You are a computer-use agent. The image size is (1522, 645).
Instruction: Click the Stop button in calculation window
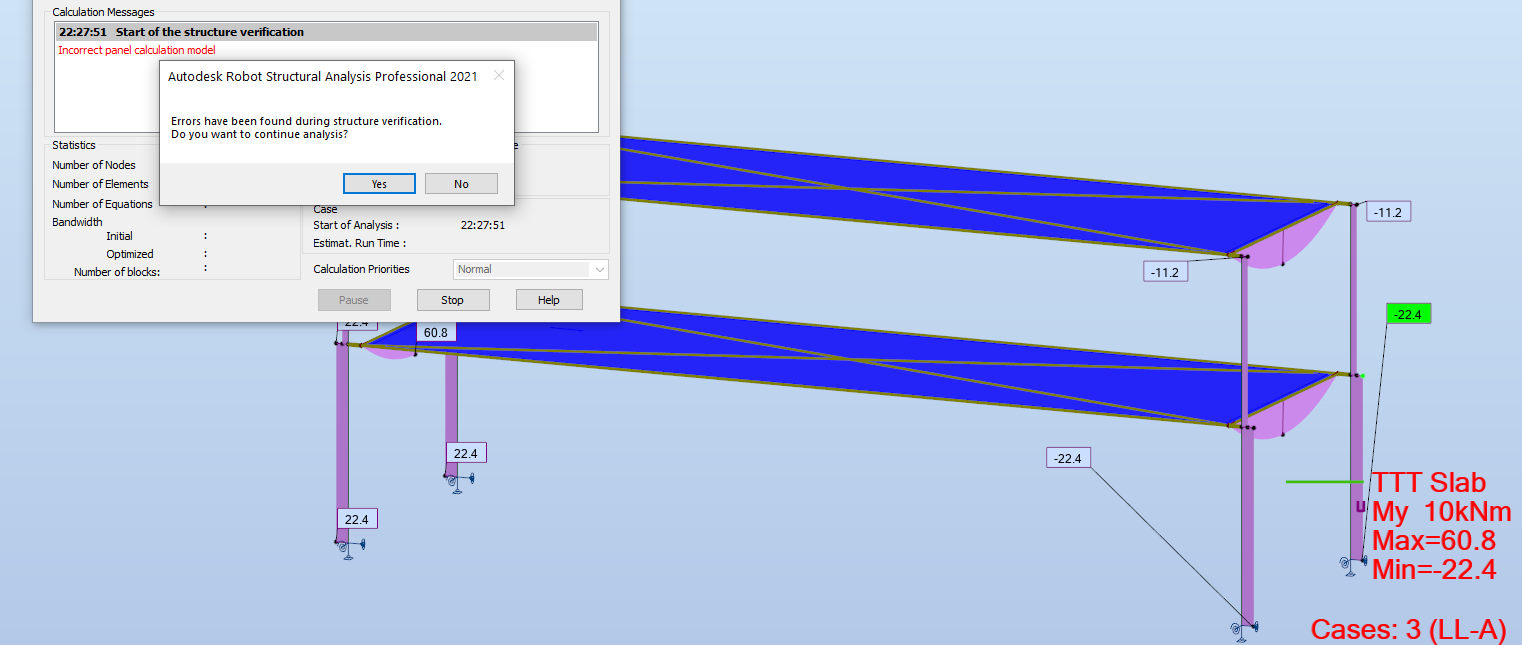[453, 300]
